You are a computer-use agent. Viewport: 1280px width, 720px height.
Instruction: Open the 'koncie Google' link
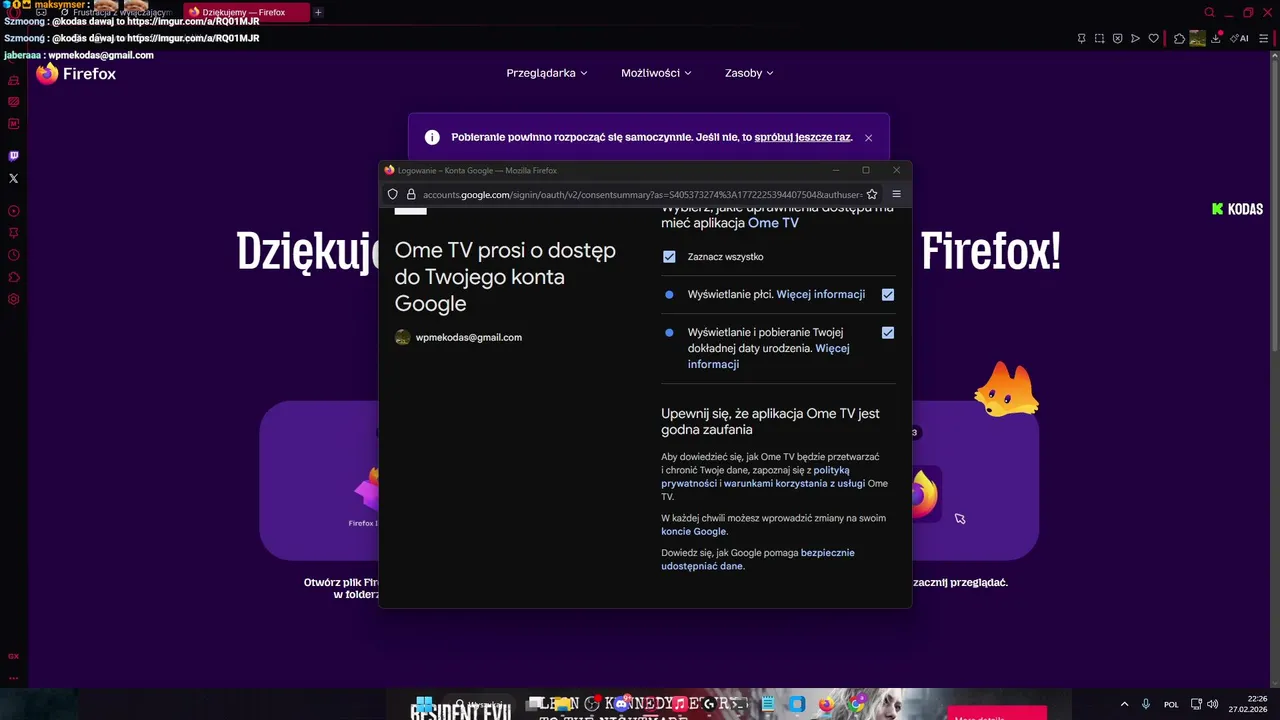(x=693, y=532)
